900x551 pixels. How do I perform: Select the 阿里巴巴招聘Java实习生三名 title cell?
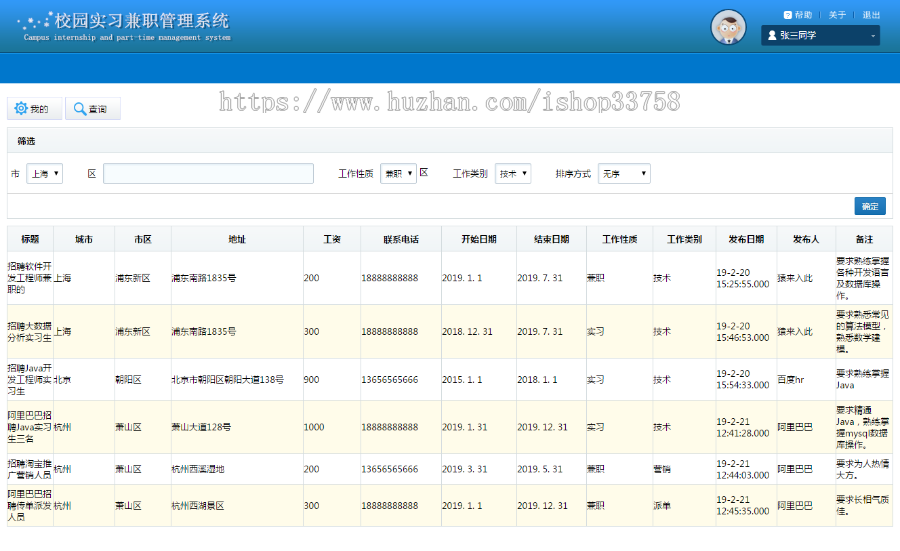pyautogui.click(x=30, y=427)
